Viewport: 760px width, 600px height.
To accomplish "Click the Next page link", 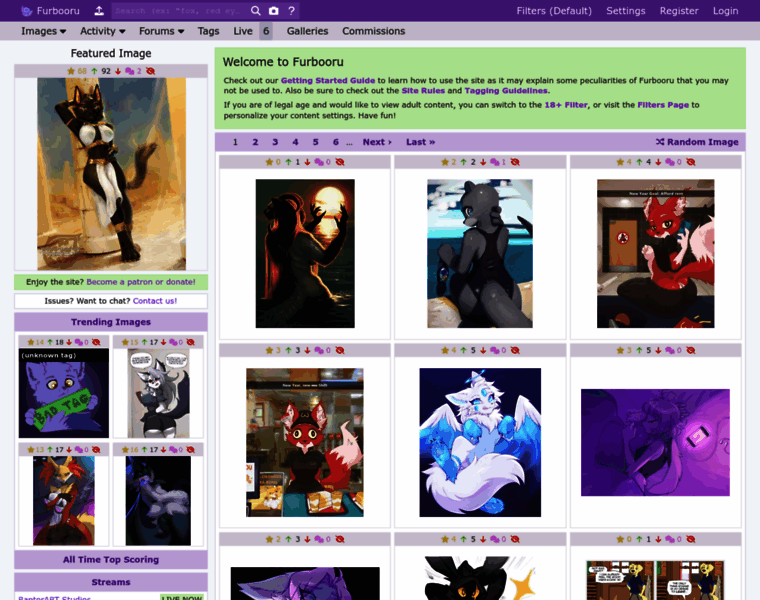I will [377, 142].
